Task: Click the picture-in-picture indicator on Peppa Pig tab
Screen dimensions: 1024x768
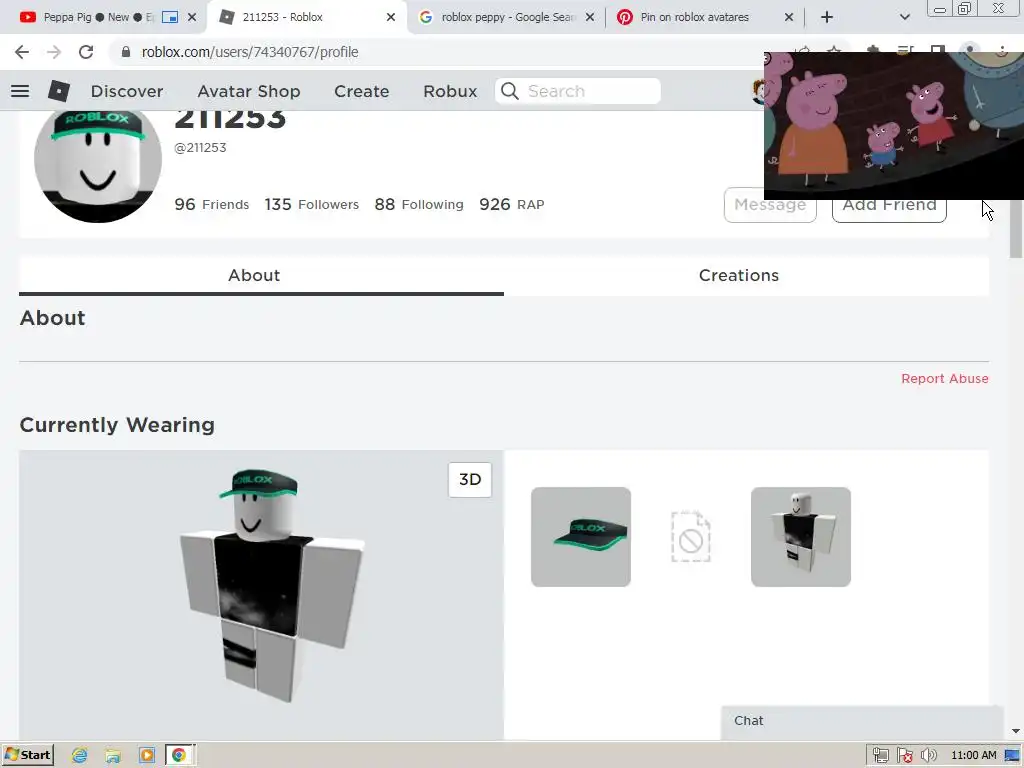Action: point(170,17)
